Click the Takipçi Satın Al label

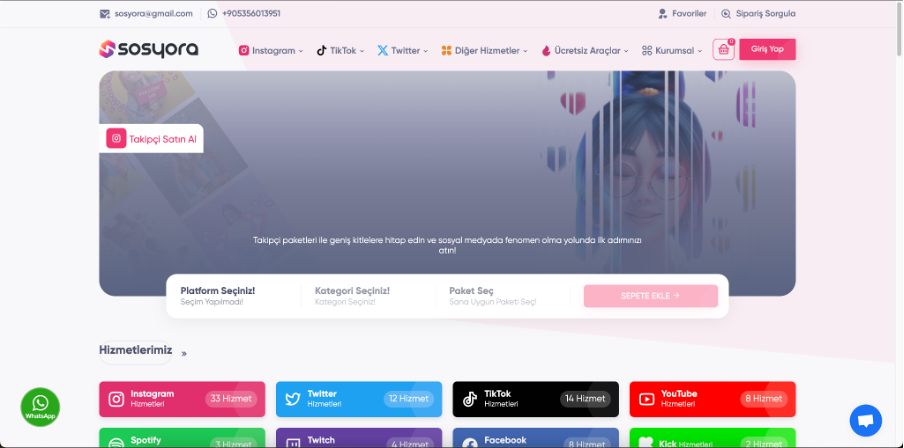163,139
